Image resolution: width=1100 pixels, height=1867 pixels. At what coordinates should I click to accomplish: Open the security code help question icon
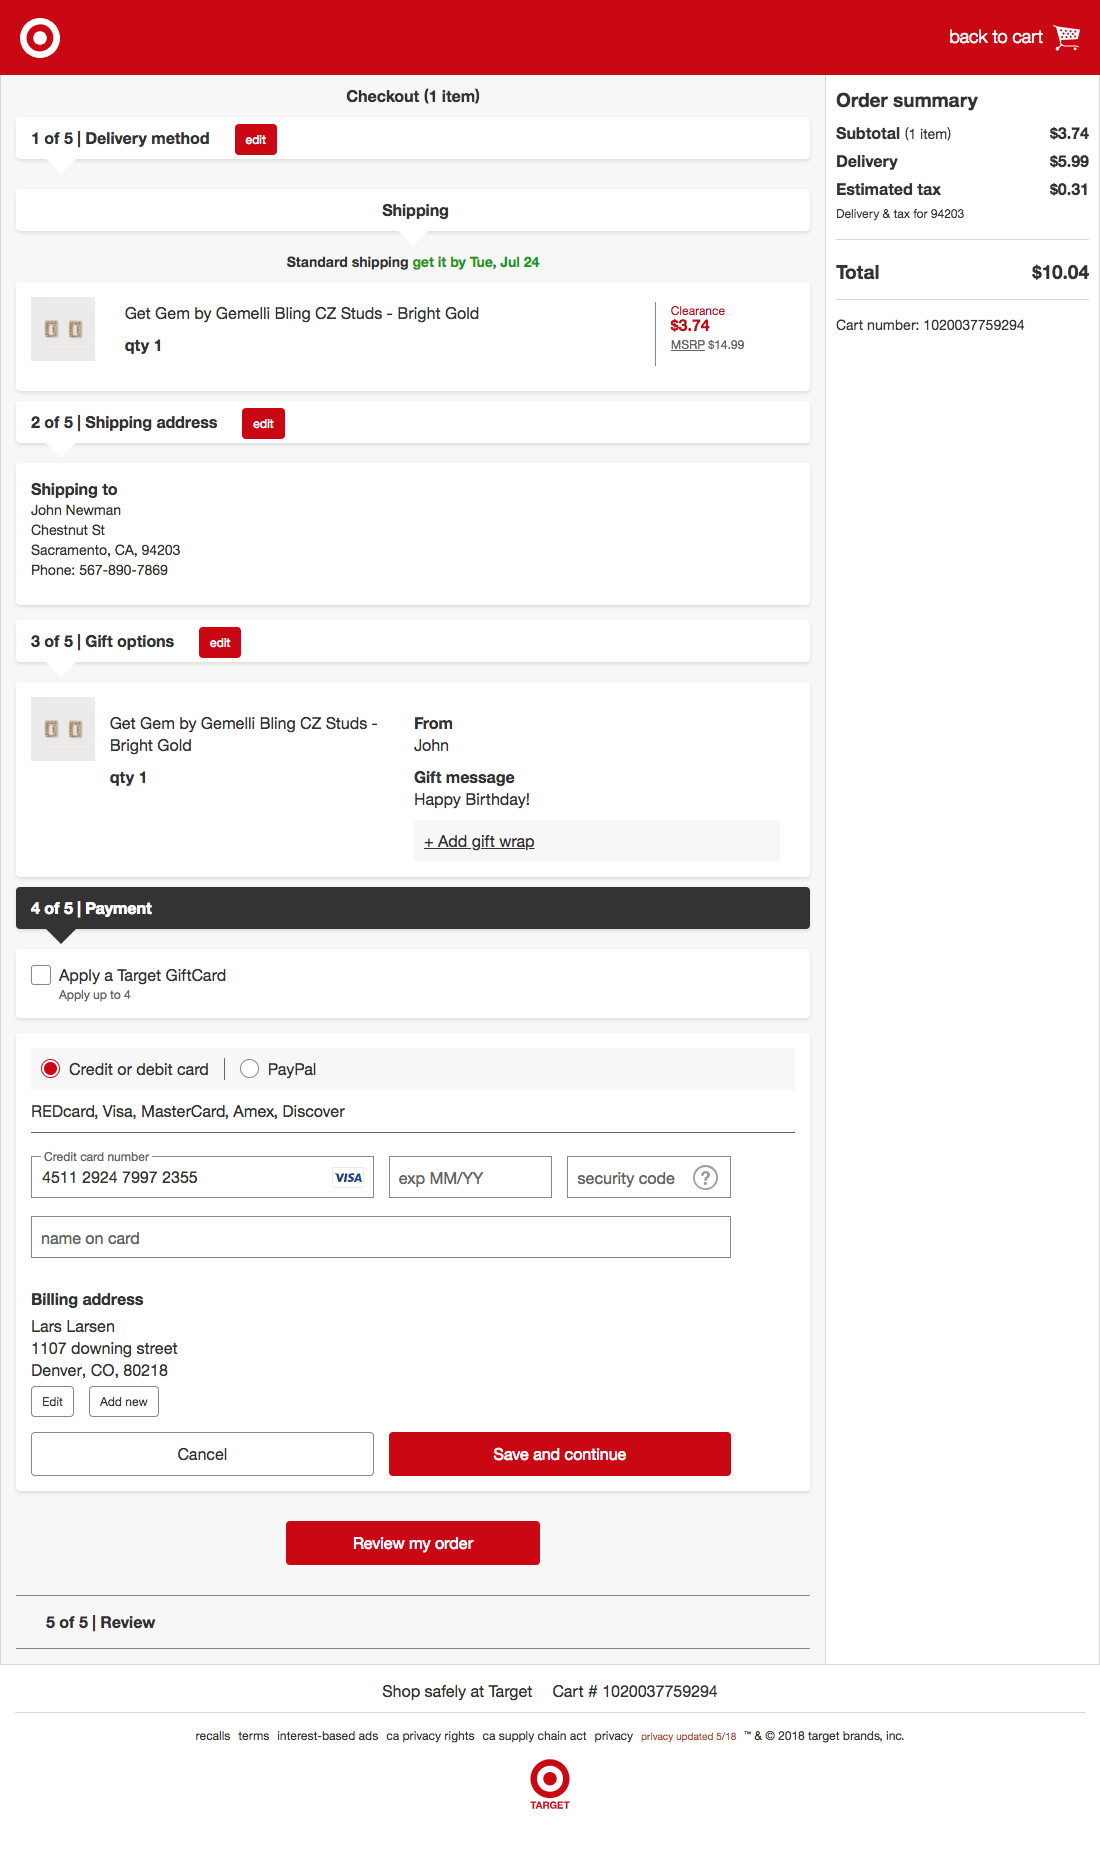[705, 1178]
